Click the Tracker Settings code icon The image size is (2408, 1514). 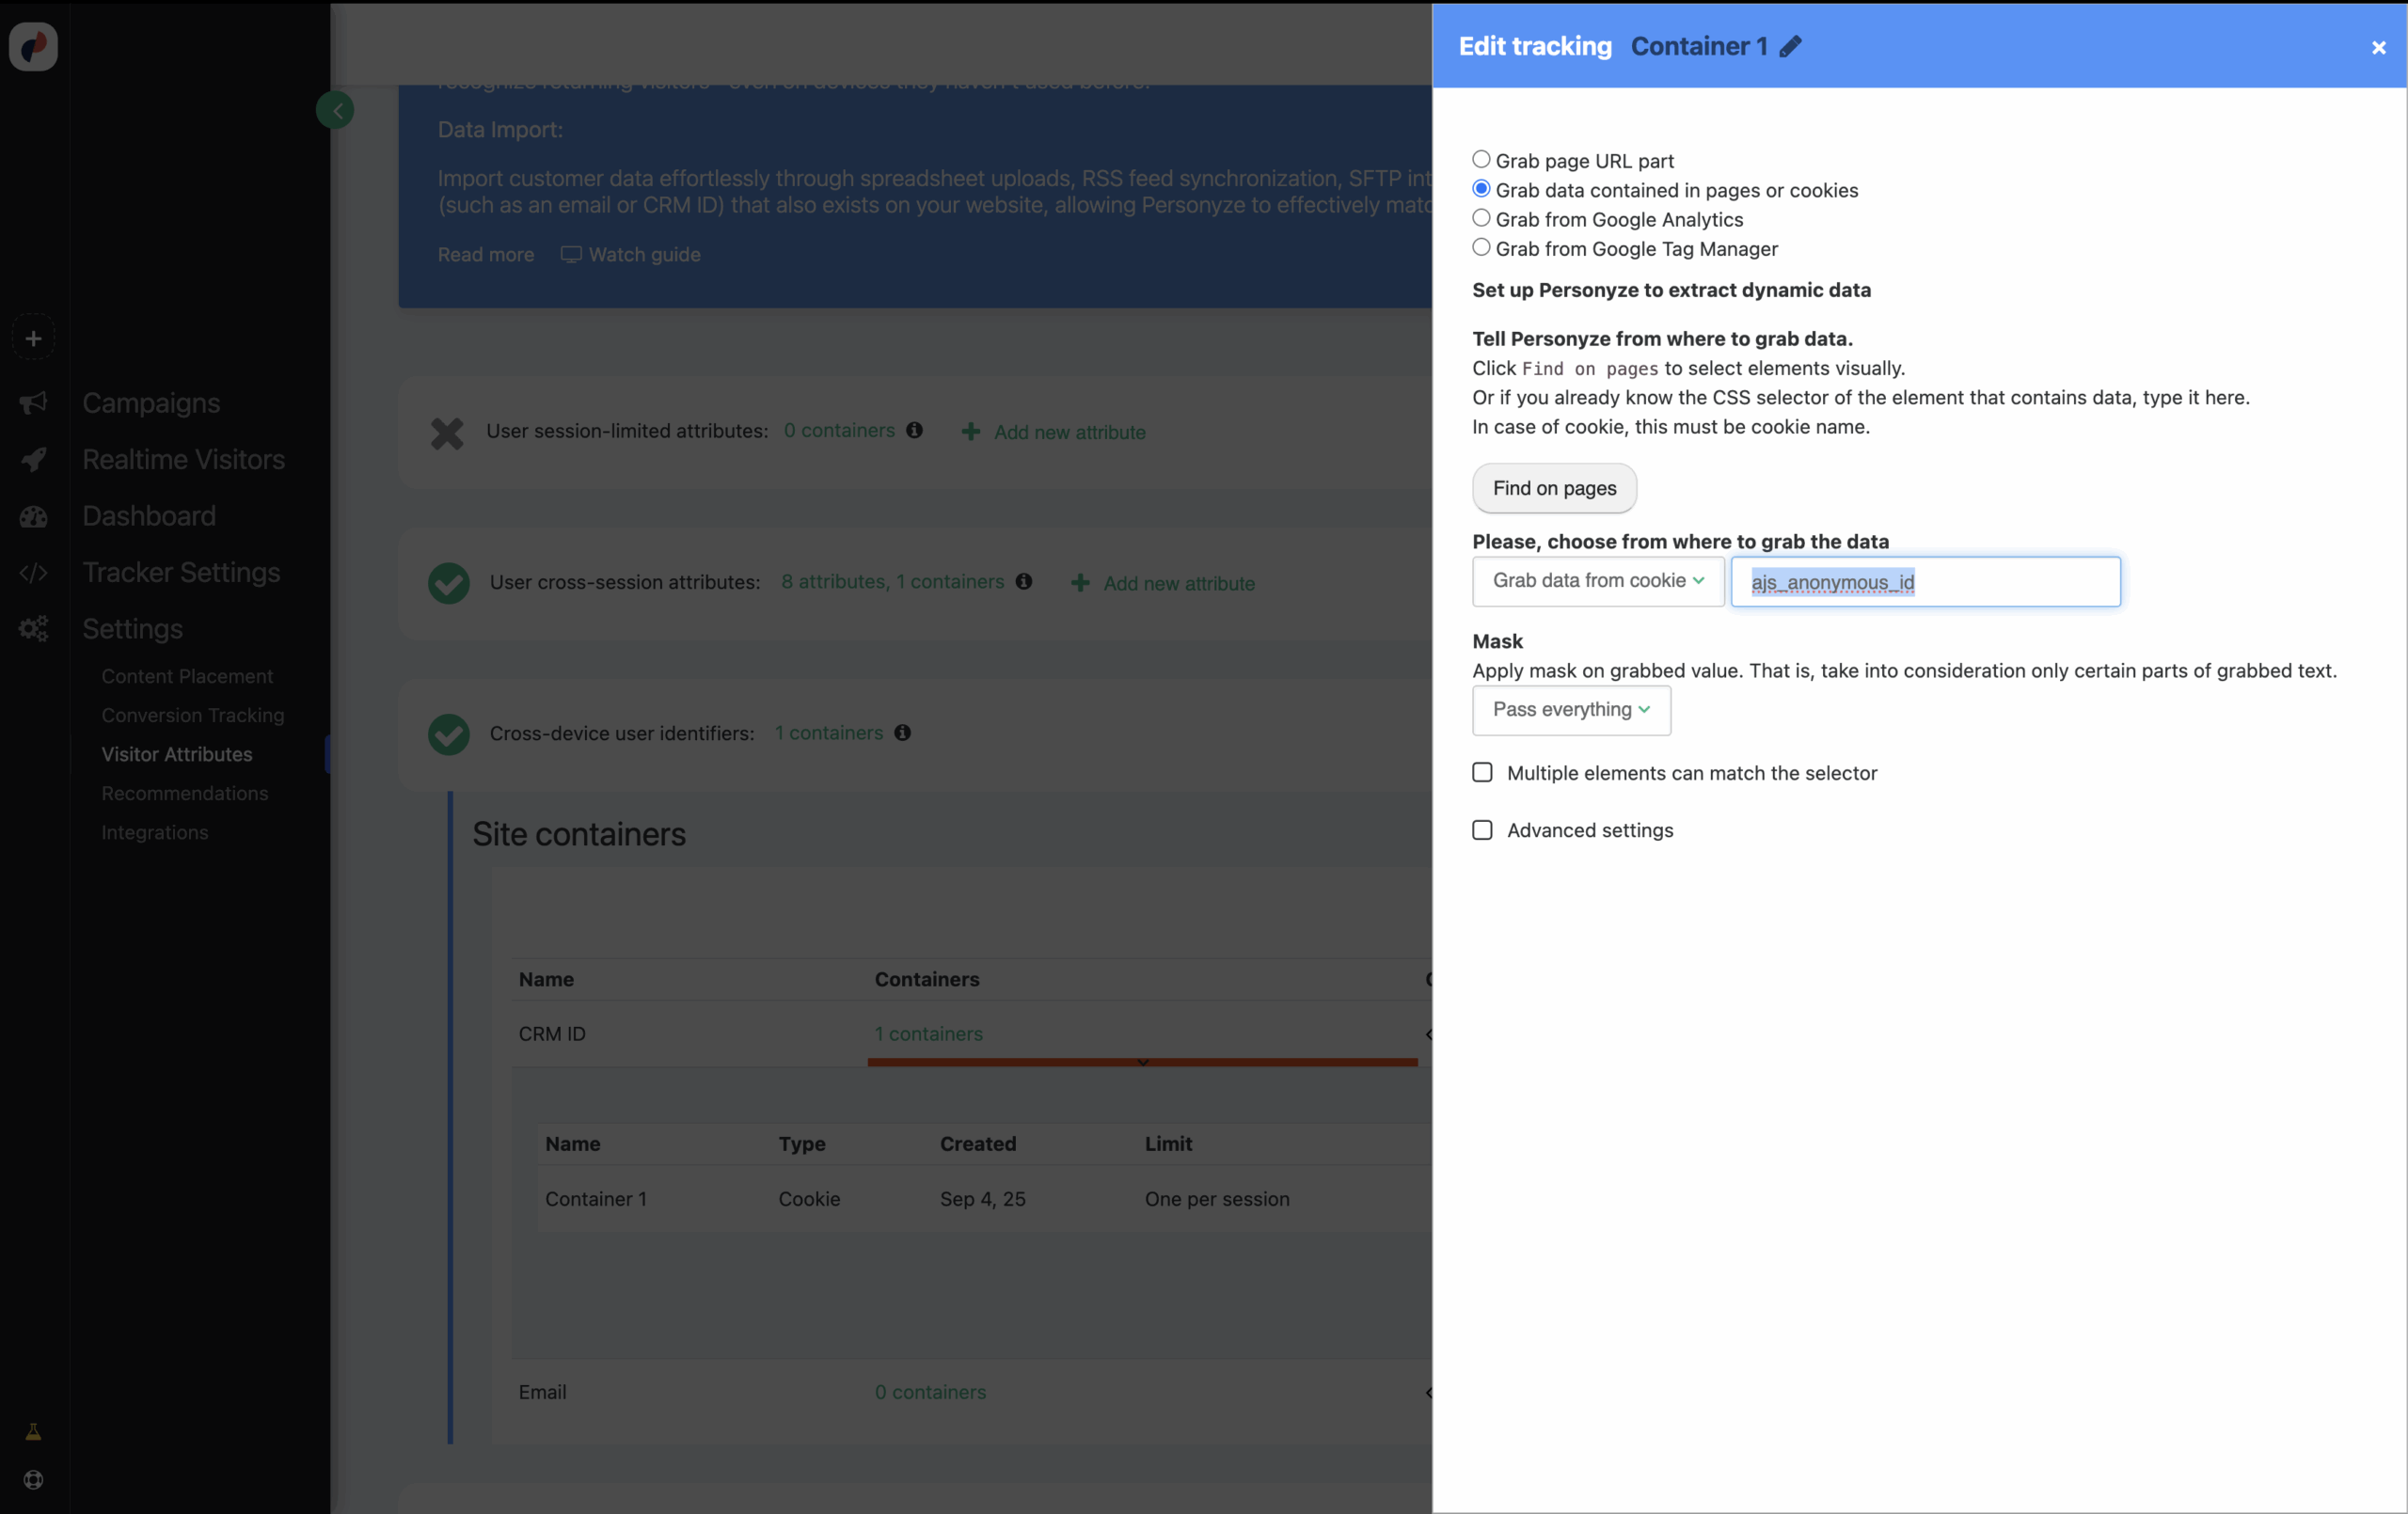pyautogui.click(x=33, y=573)
